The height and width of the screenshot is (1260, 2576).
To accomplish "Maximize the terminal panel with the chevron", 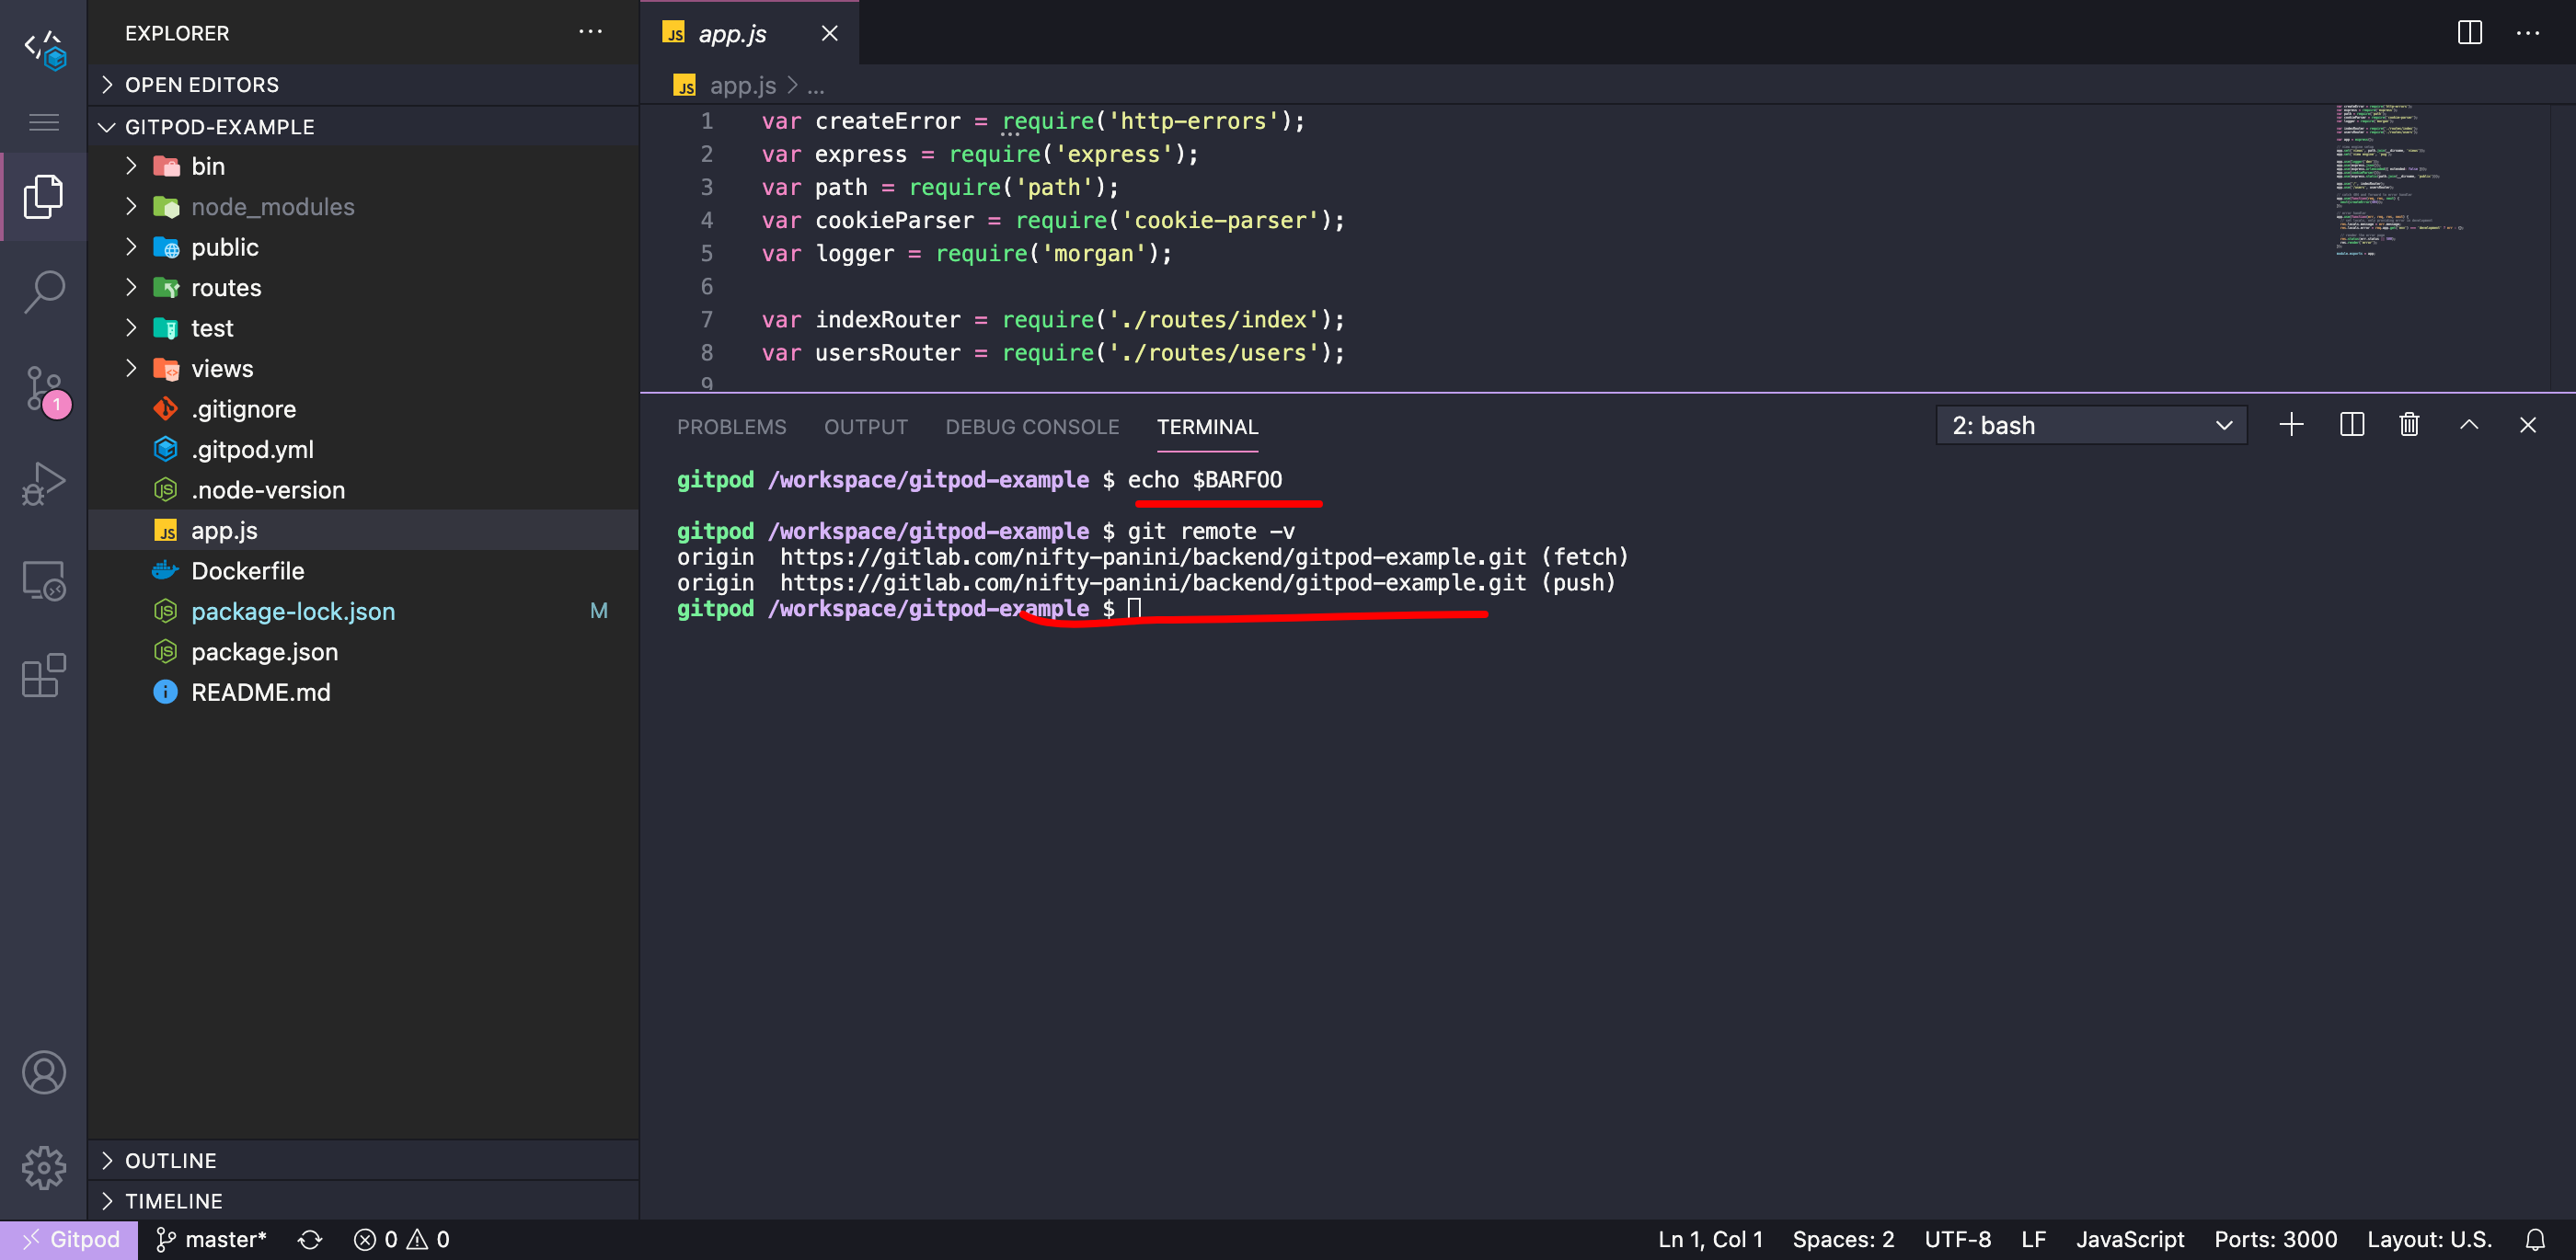I will coord(2469,424).
